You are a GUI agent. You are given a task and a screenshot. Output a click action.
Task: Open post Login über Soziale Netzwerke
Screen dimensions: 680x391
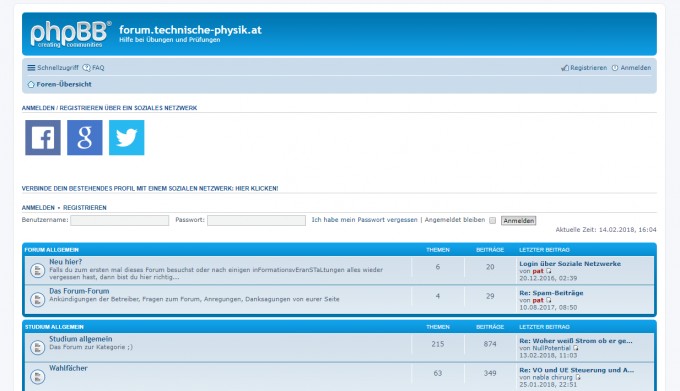(x=570, y=264)
